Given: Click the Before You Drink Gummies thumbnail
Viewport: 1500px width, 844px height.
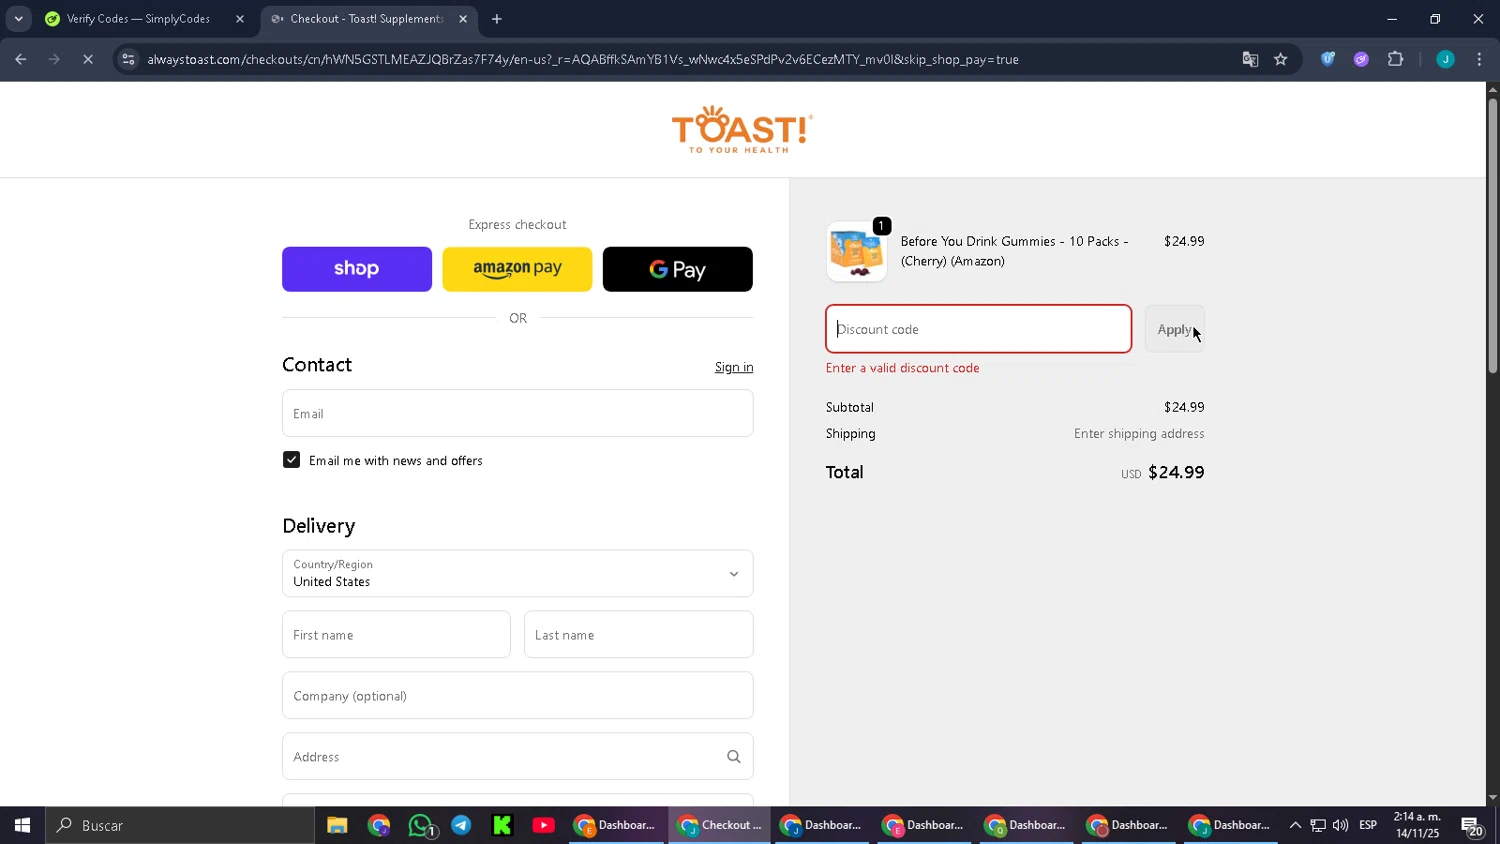Looking at the screenshot, I should [857, 251].
